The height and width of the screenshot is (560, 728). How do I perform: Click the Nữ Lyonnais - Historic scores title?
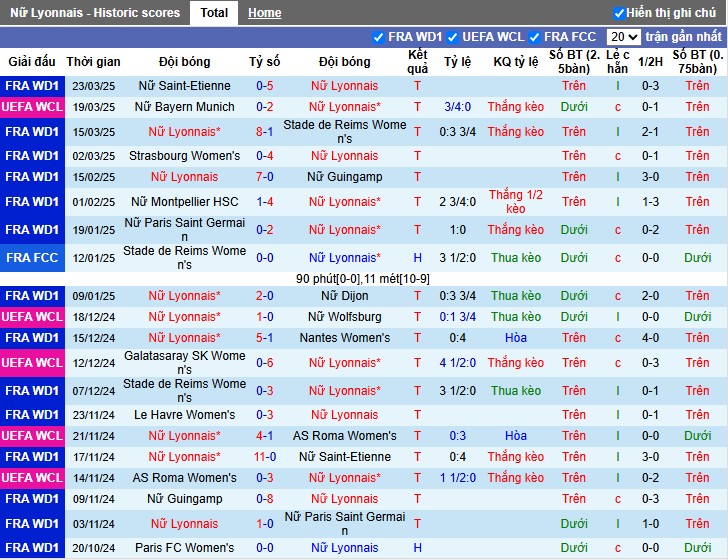[x=95, y=13]
